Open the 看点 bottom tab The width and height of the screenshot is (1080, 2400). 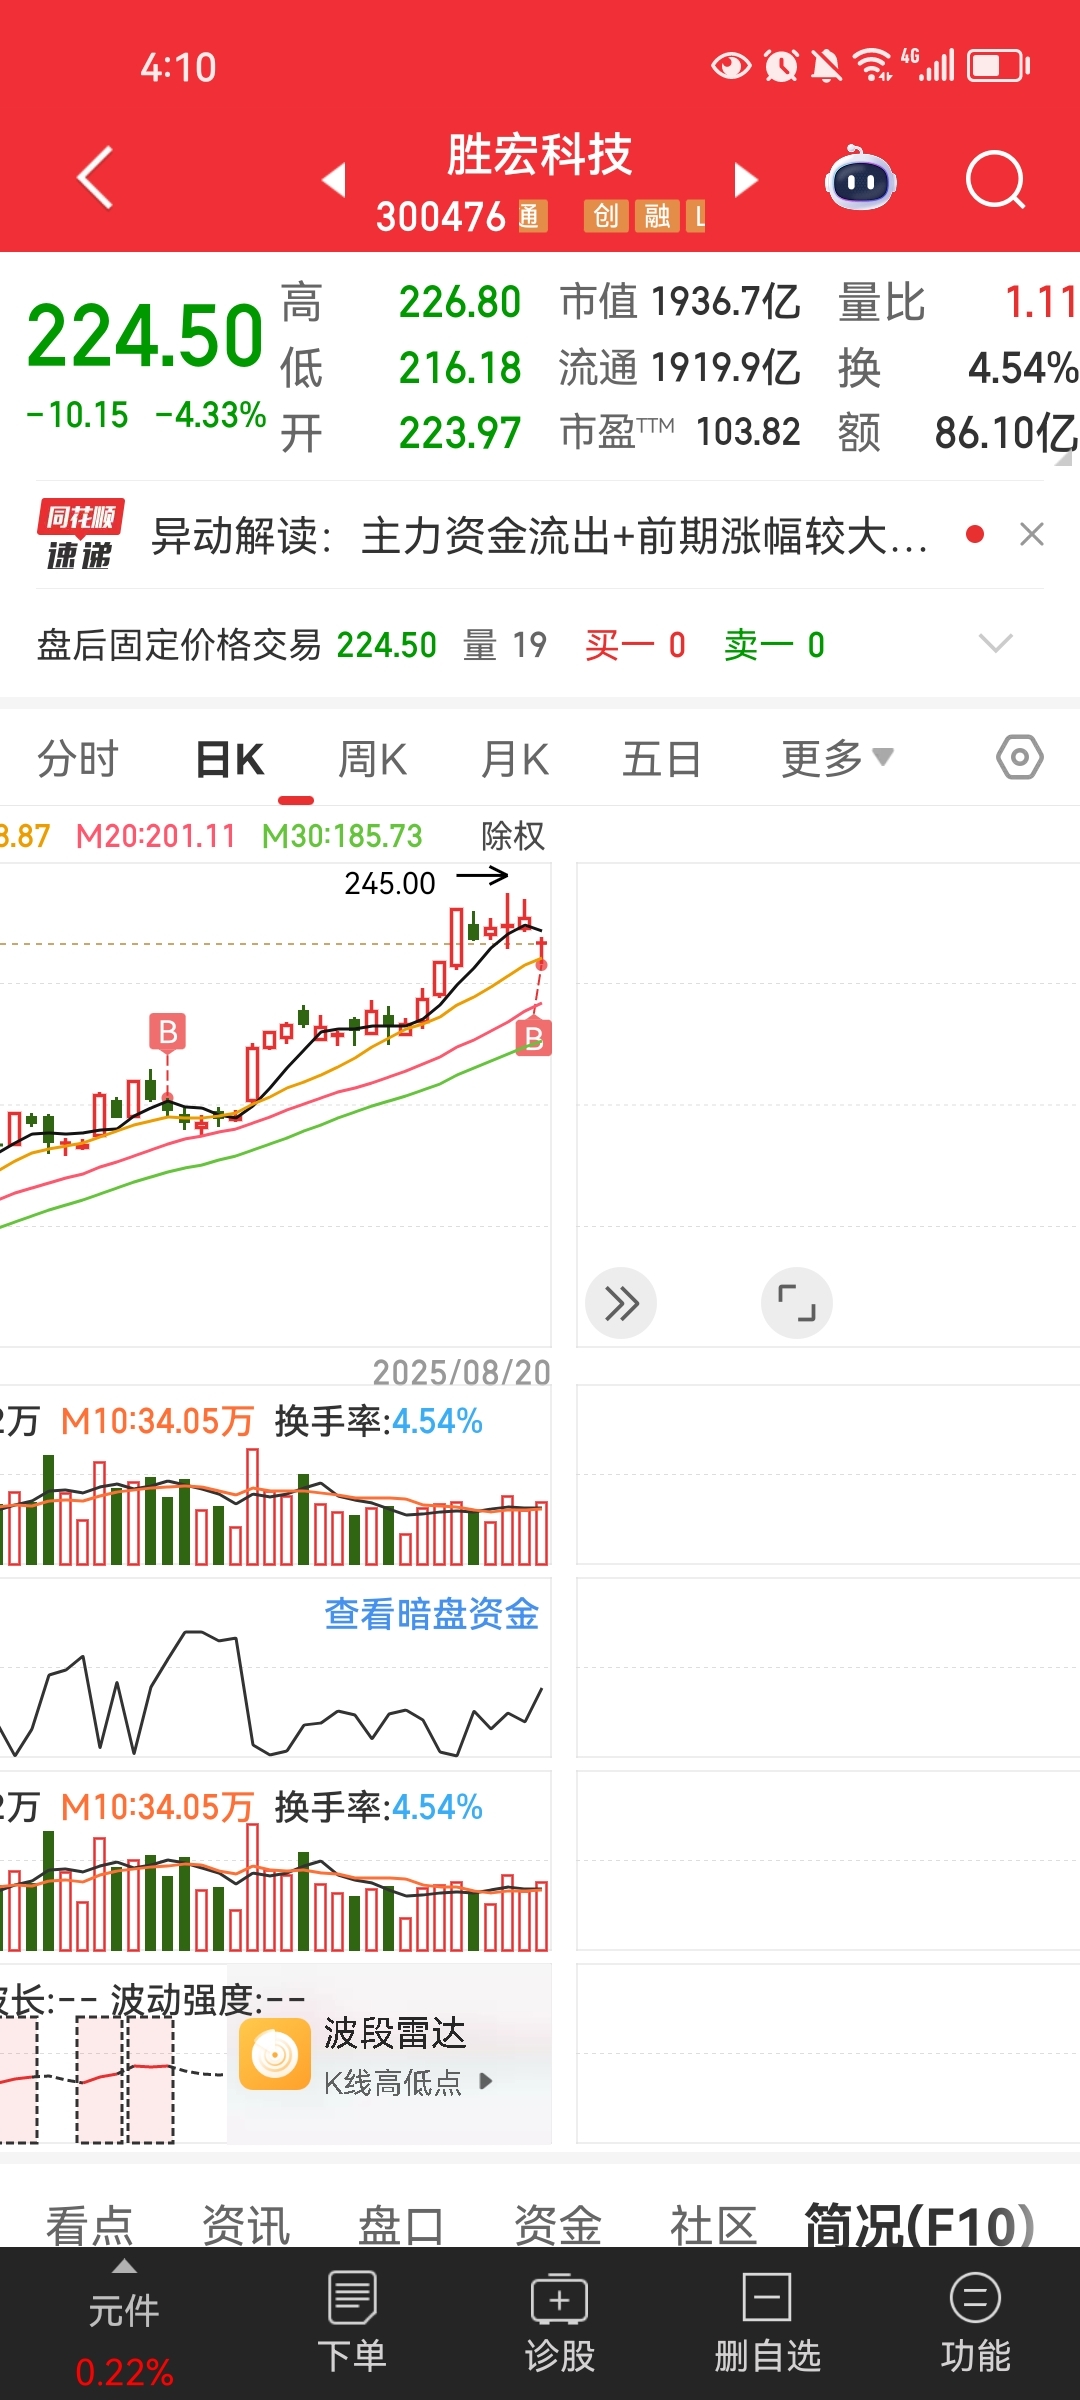90,2226
